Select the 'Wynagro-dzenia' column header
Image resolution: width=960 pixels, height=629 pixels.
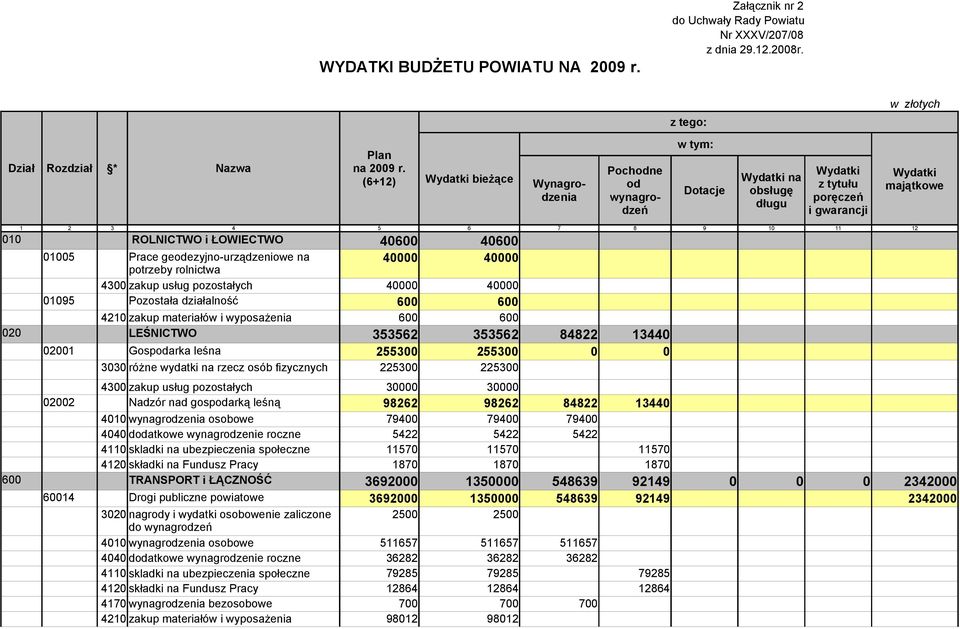(559, 190)
